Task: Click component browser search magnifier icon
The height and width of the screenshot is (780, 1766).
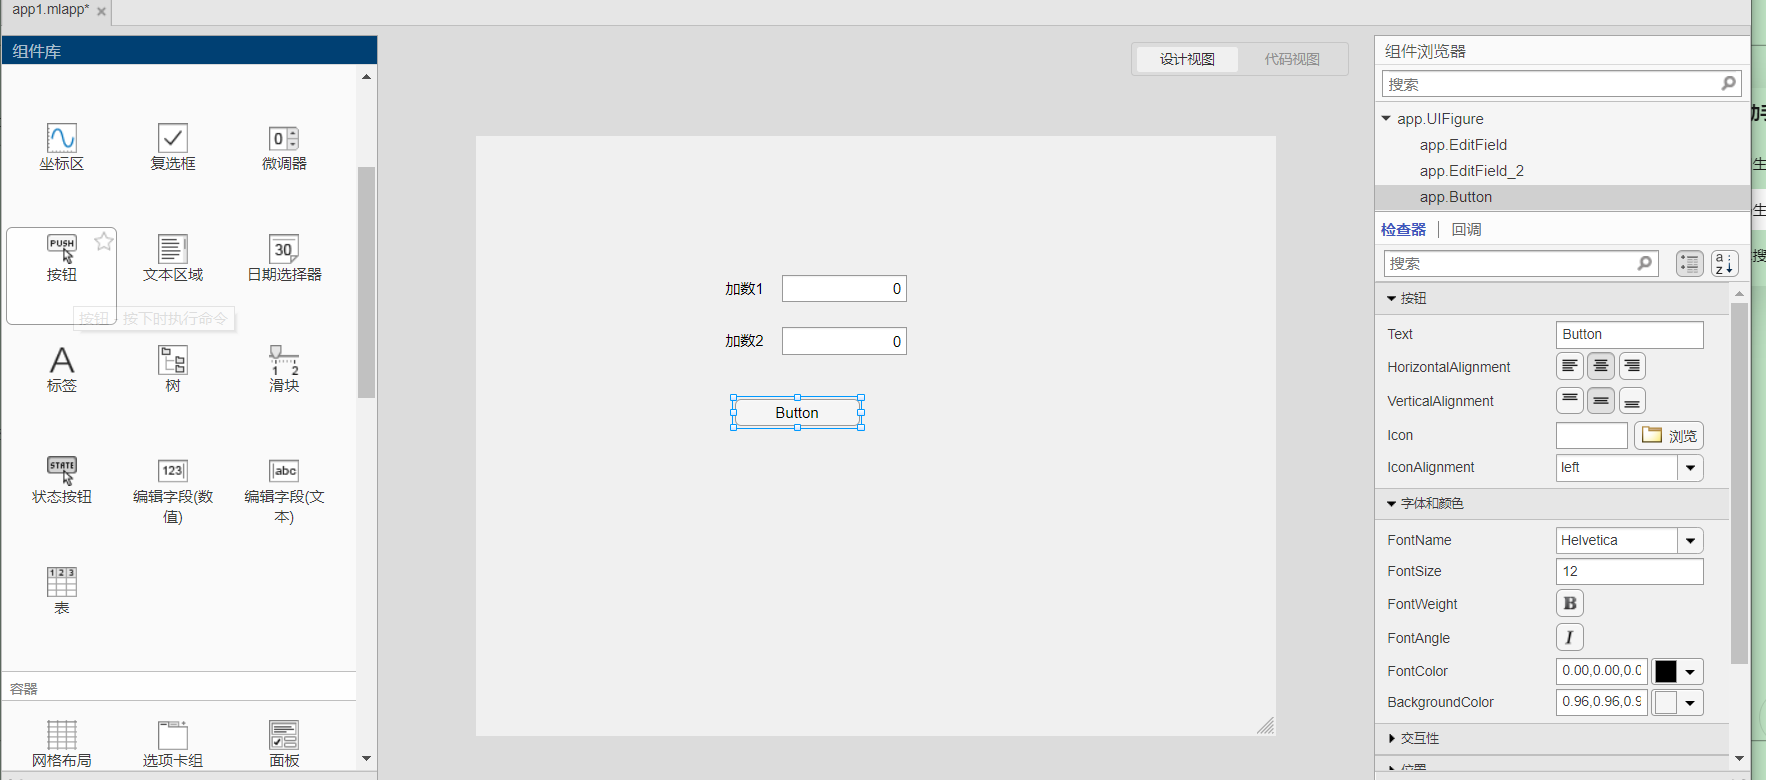Action: coord(1728,84)
